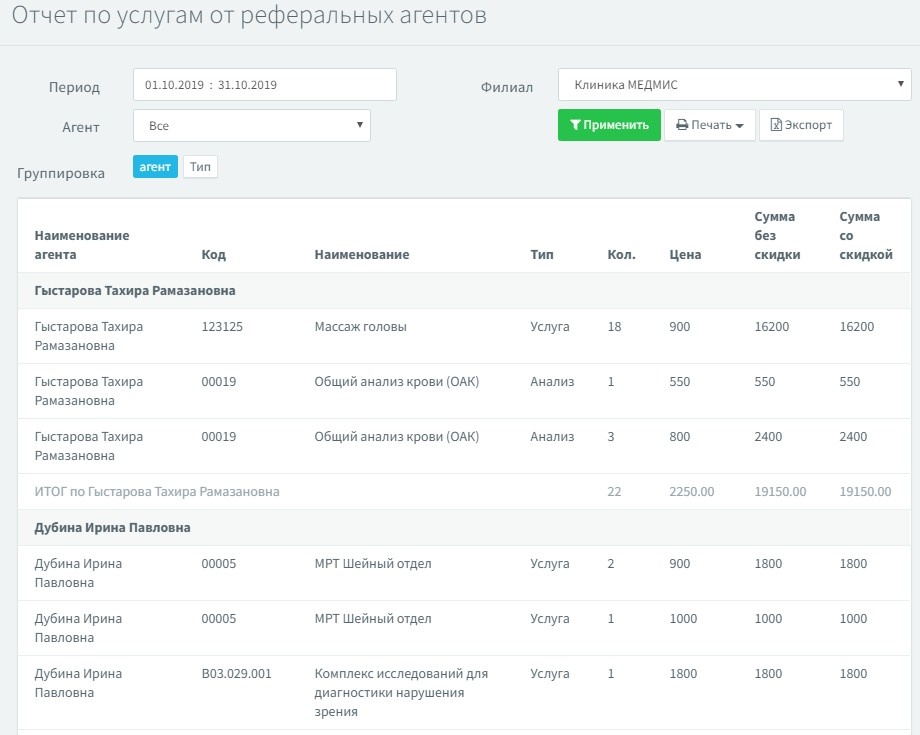Select grouping by Тип
Viewport: 920px width, 735px height.
[x=200, y=167]
